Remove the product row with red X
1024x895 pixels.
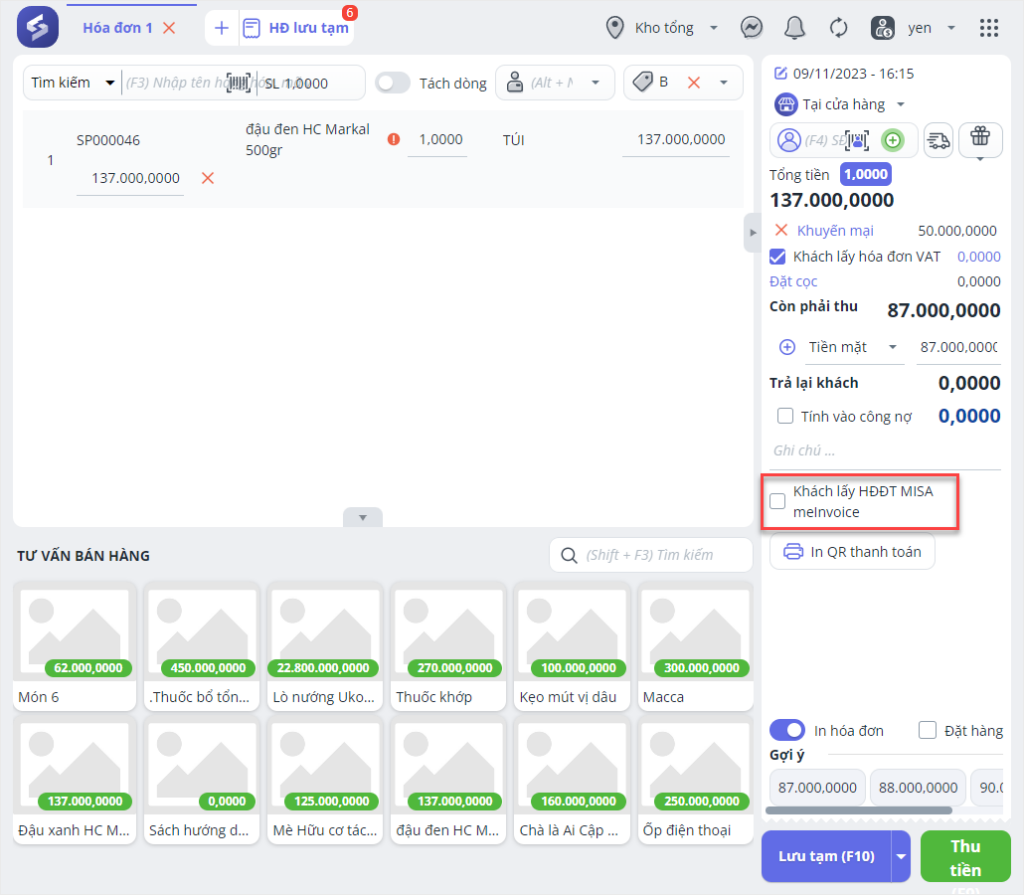point(208,178)
